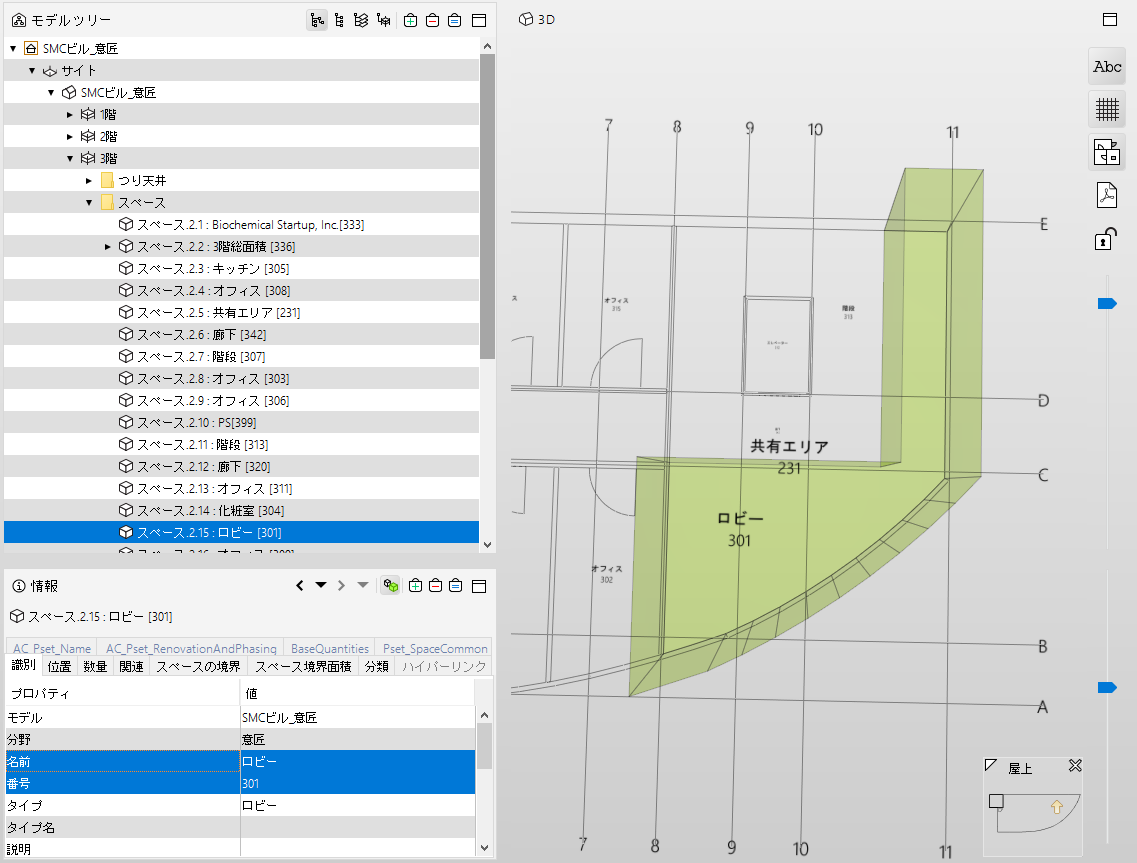Click the corner arrow icon beside 屋上
Image resolution: width=1137 pixels, height=863 pixels.
(991, 765)
